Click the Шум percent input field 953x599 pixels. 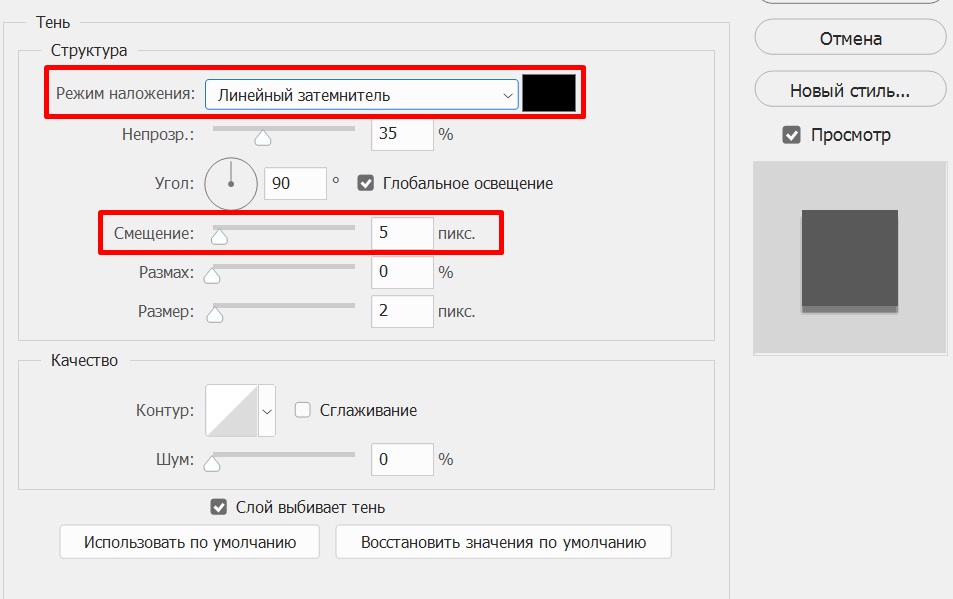click(402, 459)
